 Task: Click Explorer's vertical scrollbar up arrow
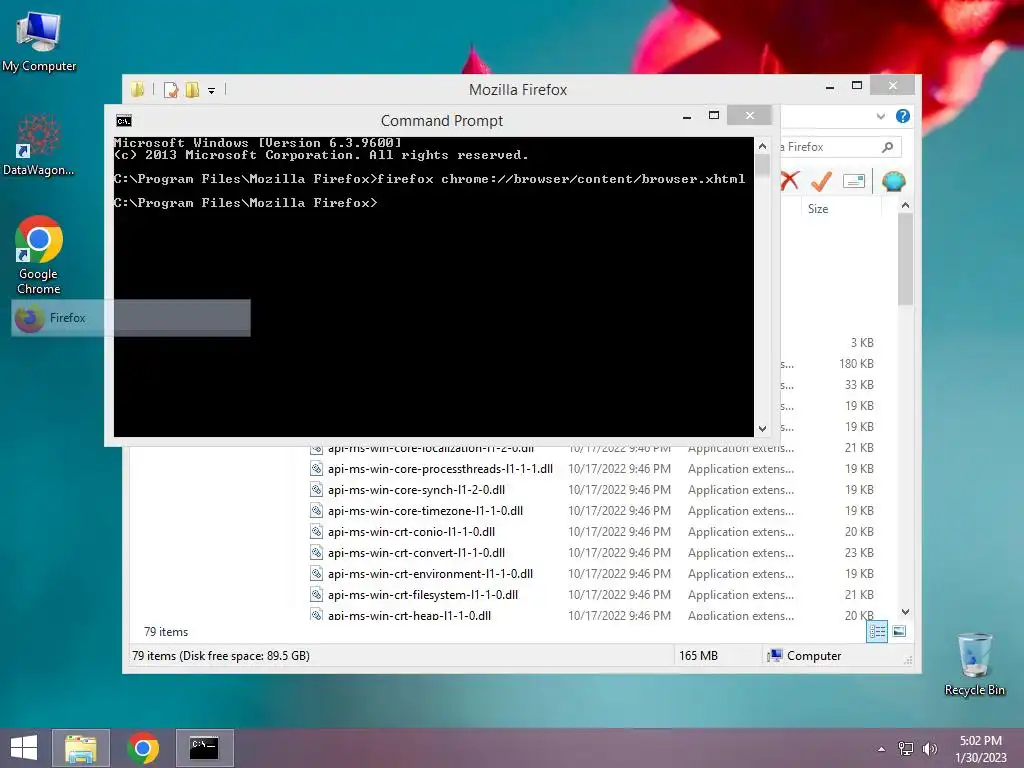[x=905, y=205]
